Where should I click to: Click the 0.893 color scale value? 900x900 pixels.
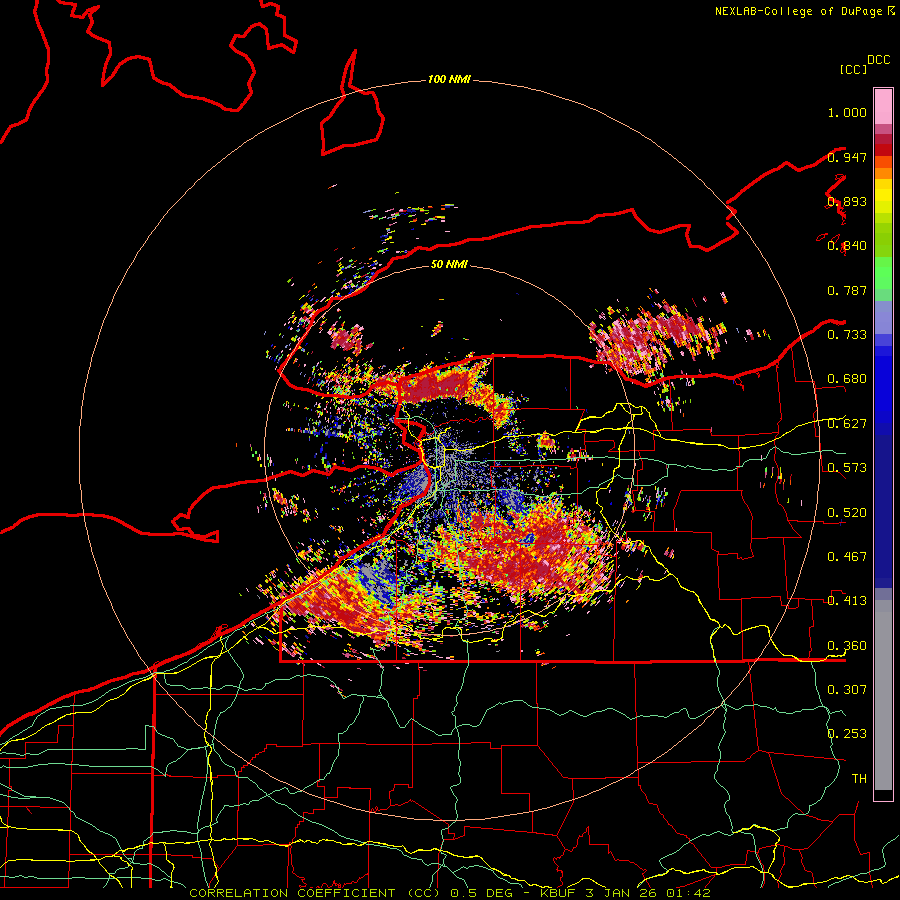[847, 201]
